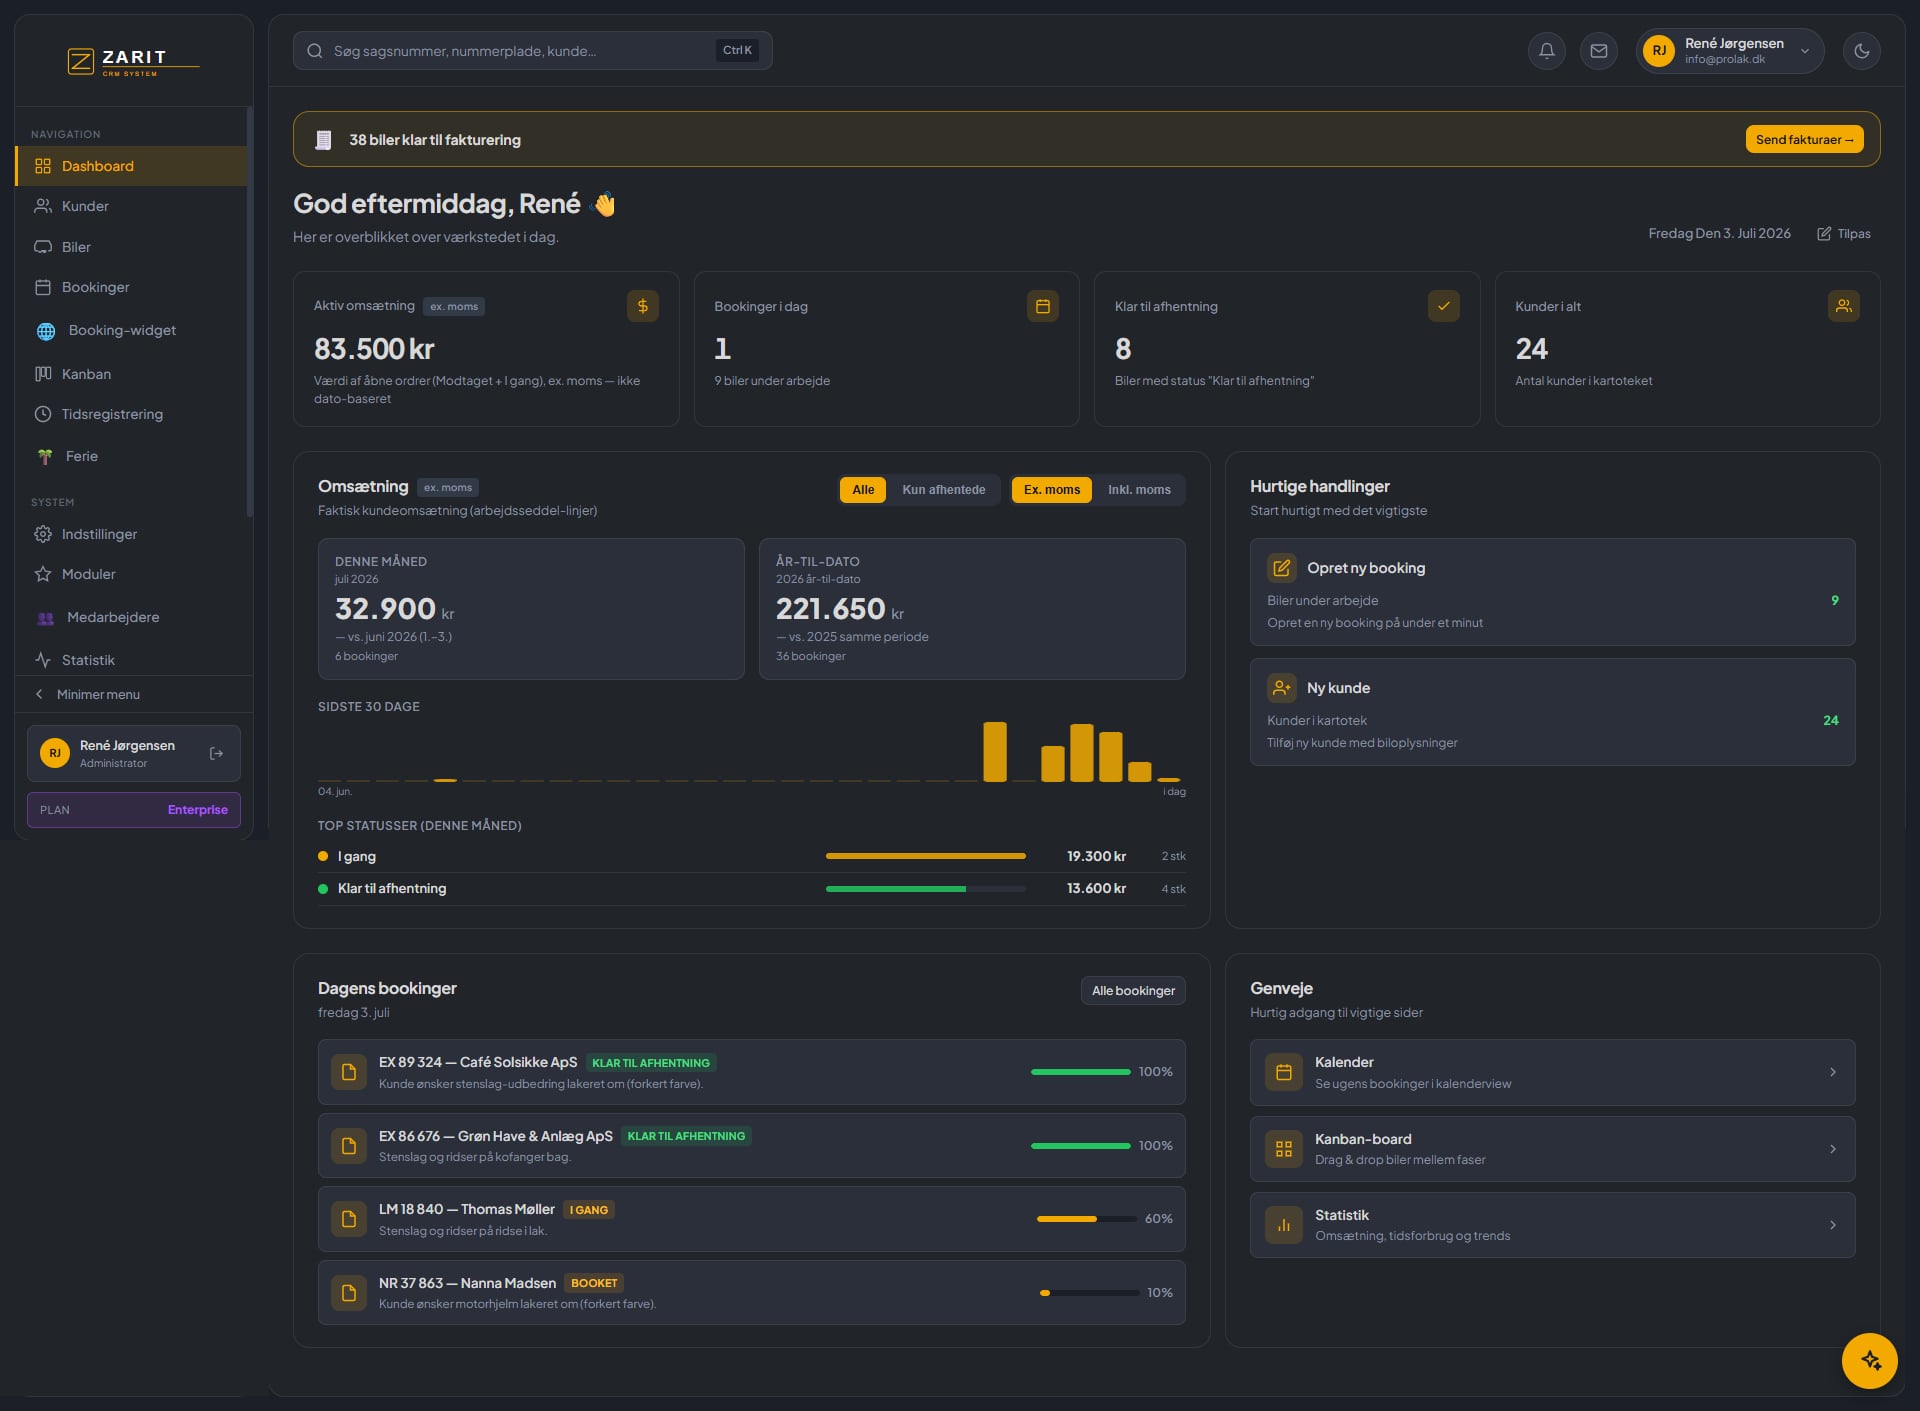1920x1411 pixels.
Task: Click the Ny kunde card
Action: pos(1552,712)
